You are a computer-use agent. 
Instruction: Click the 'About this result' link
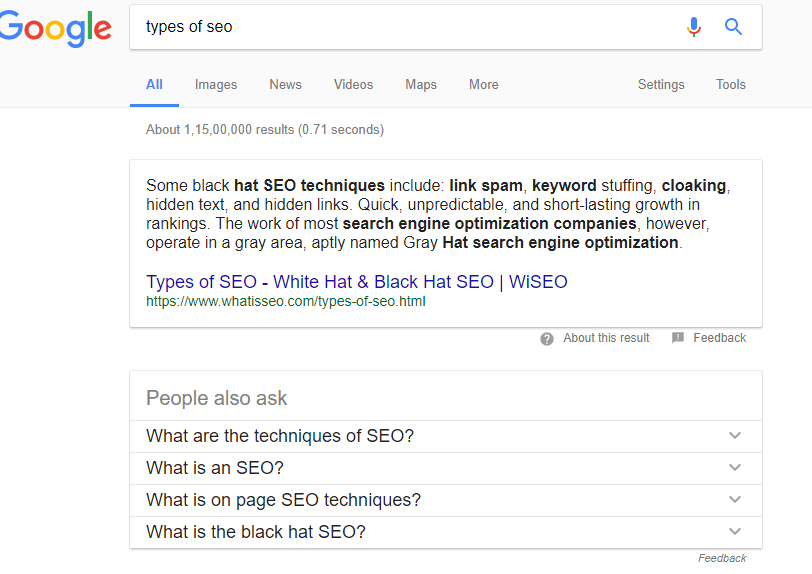coord(606,338)
